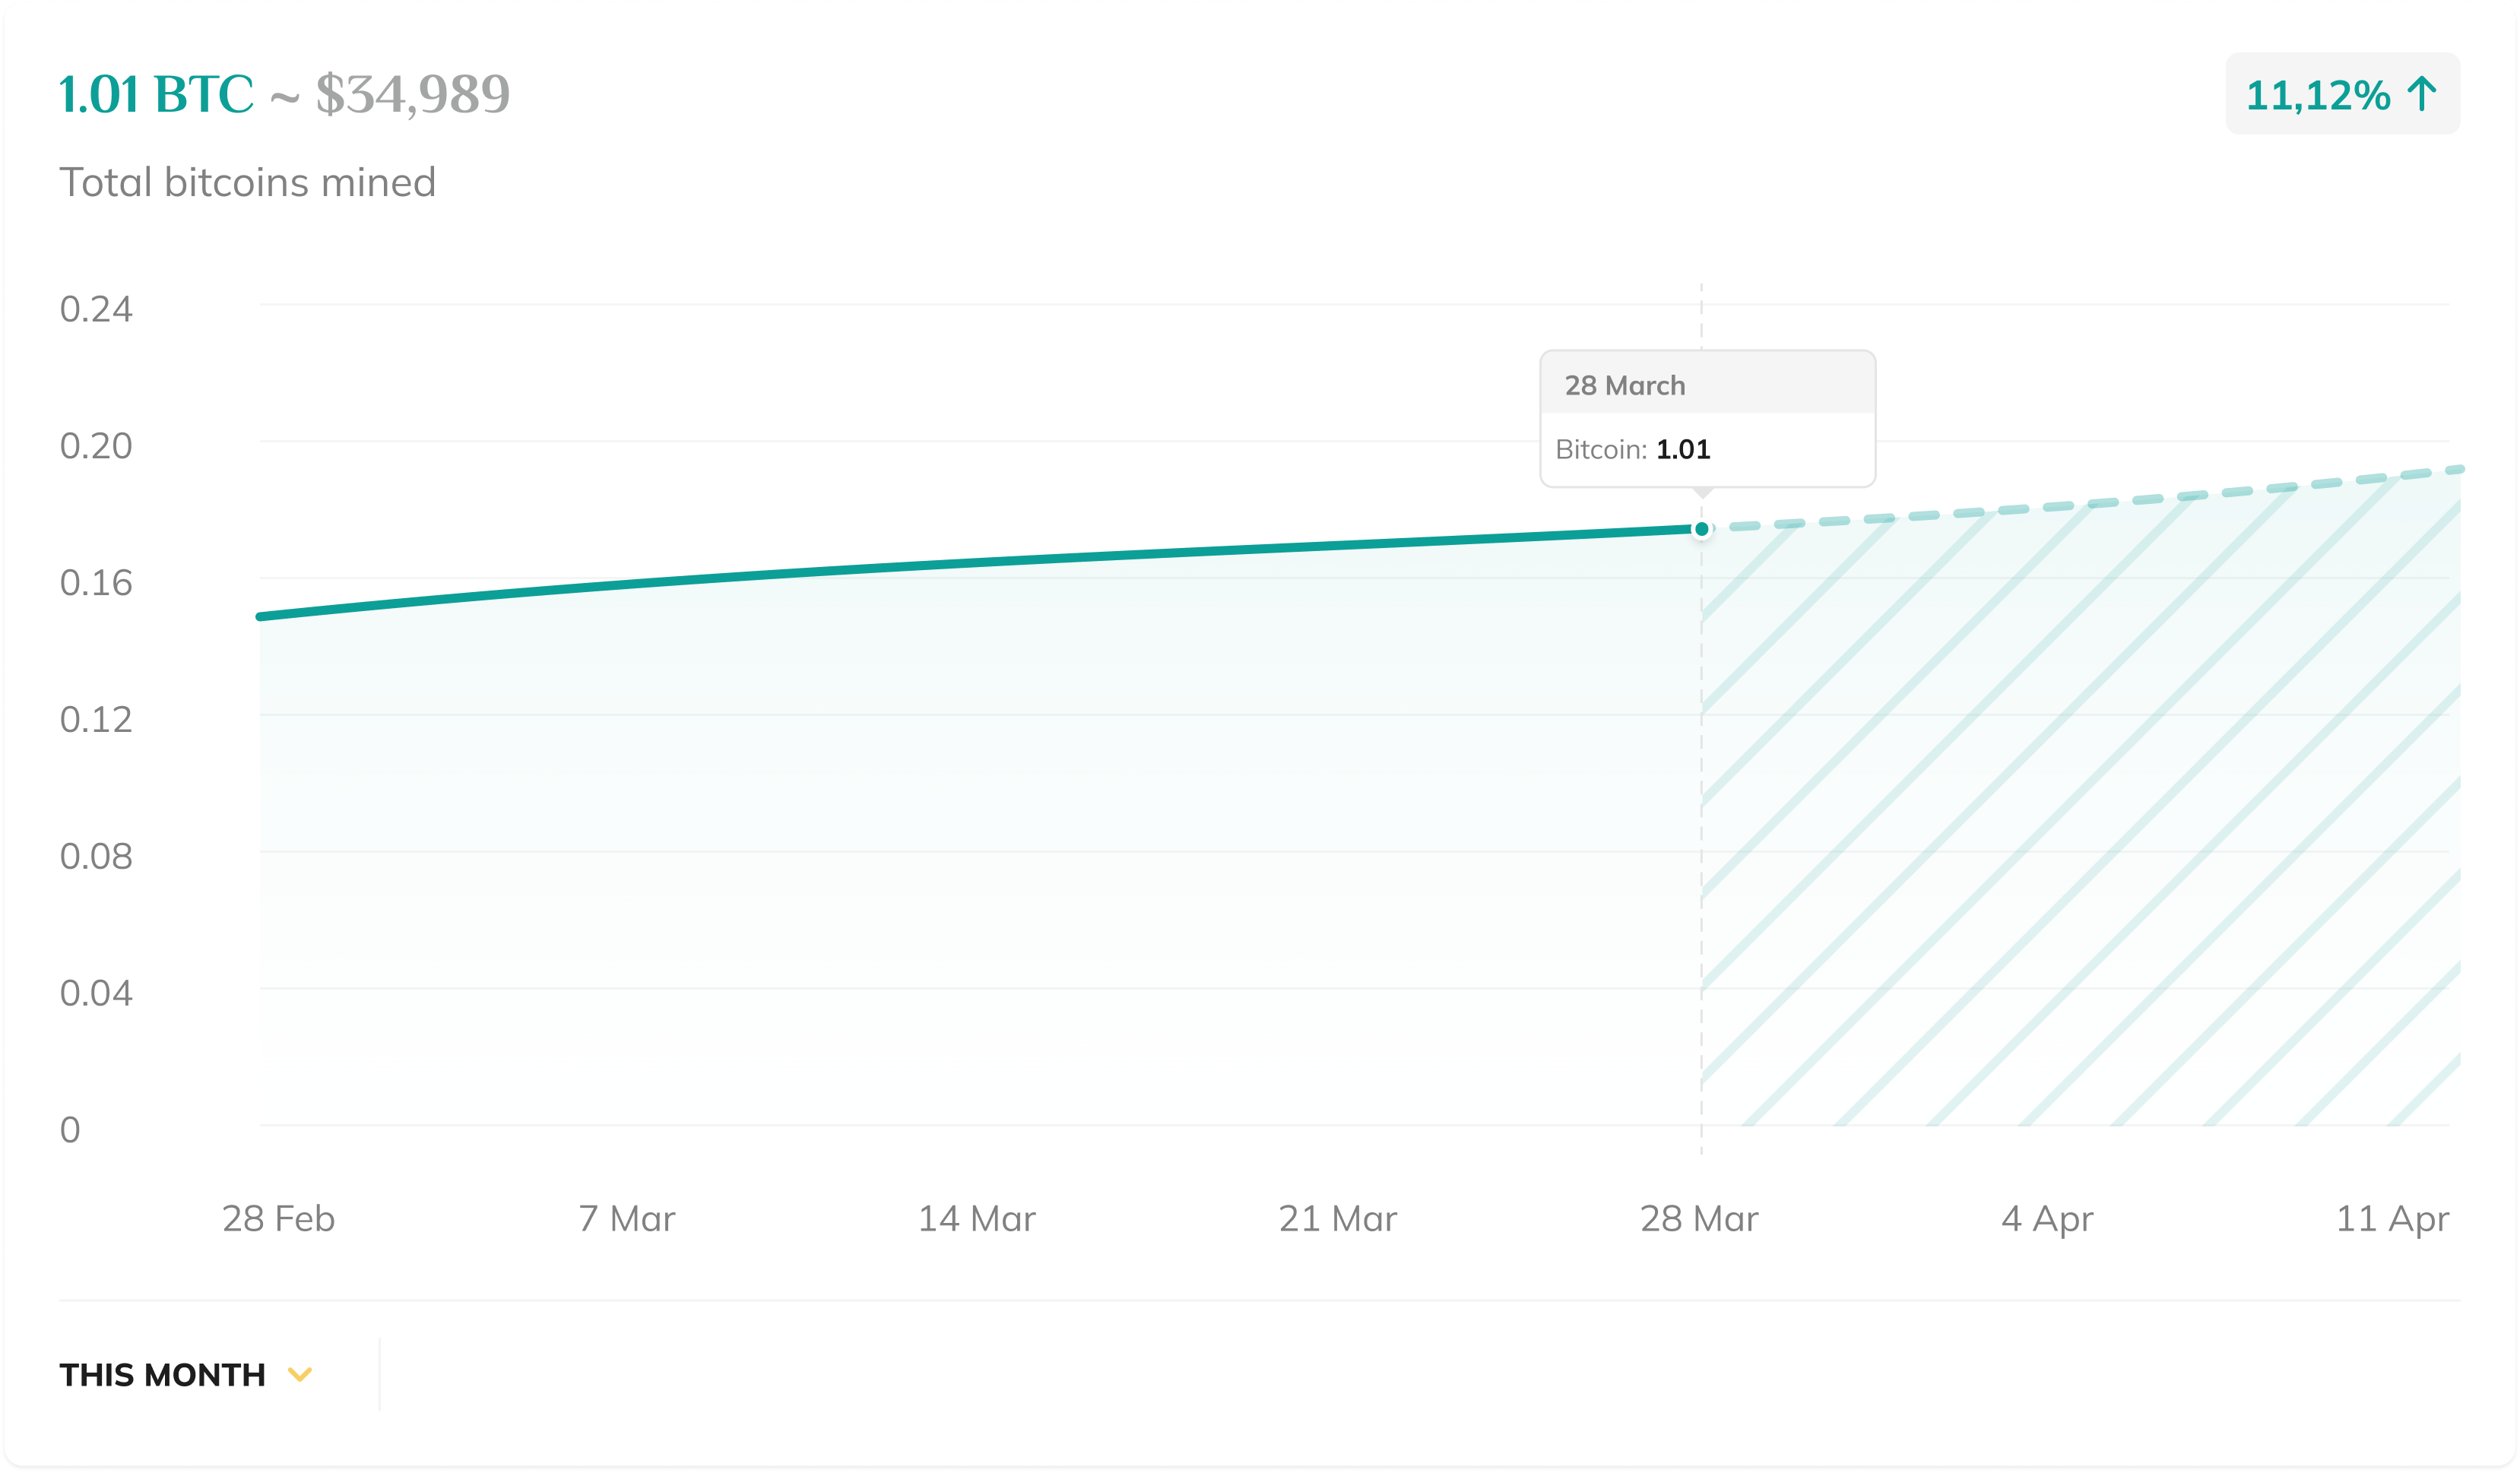
Task: Click the Total bitcoins mined subtitle
Action: [247, 182]
